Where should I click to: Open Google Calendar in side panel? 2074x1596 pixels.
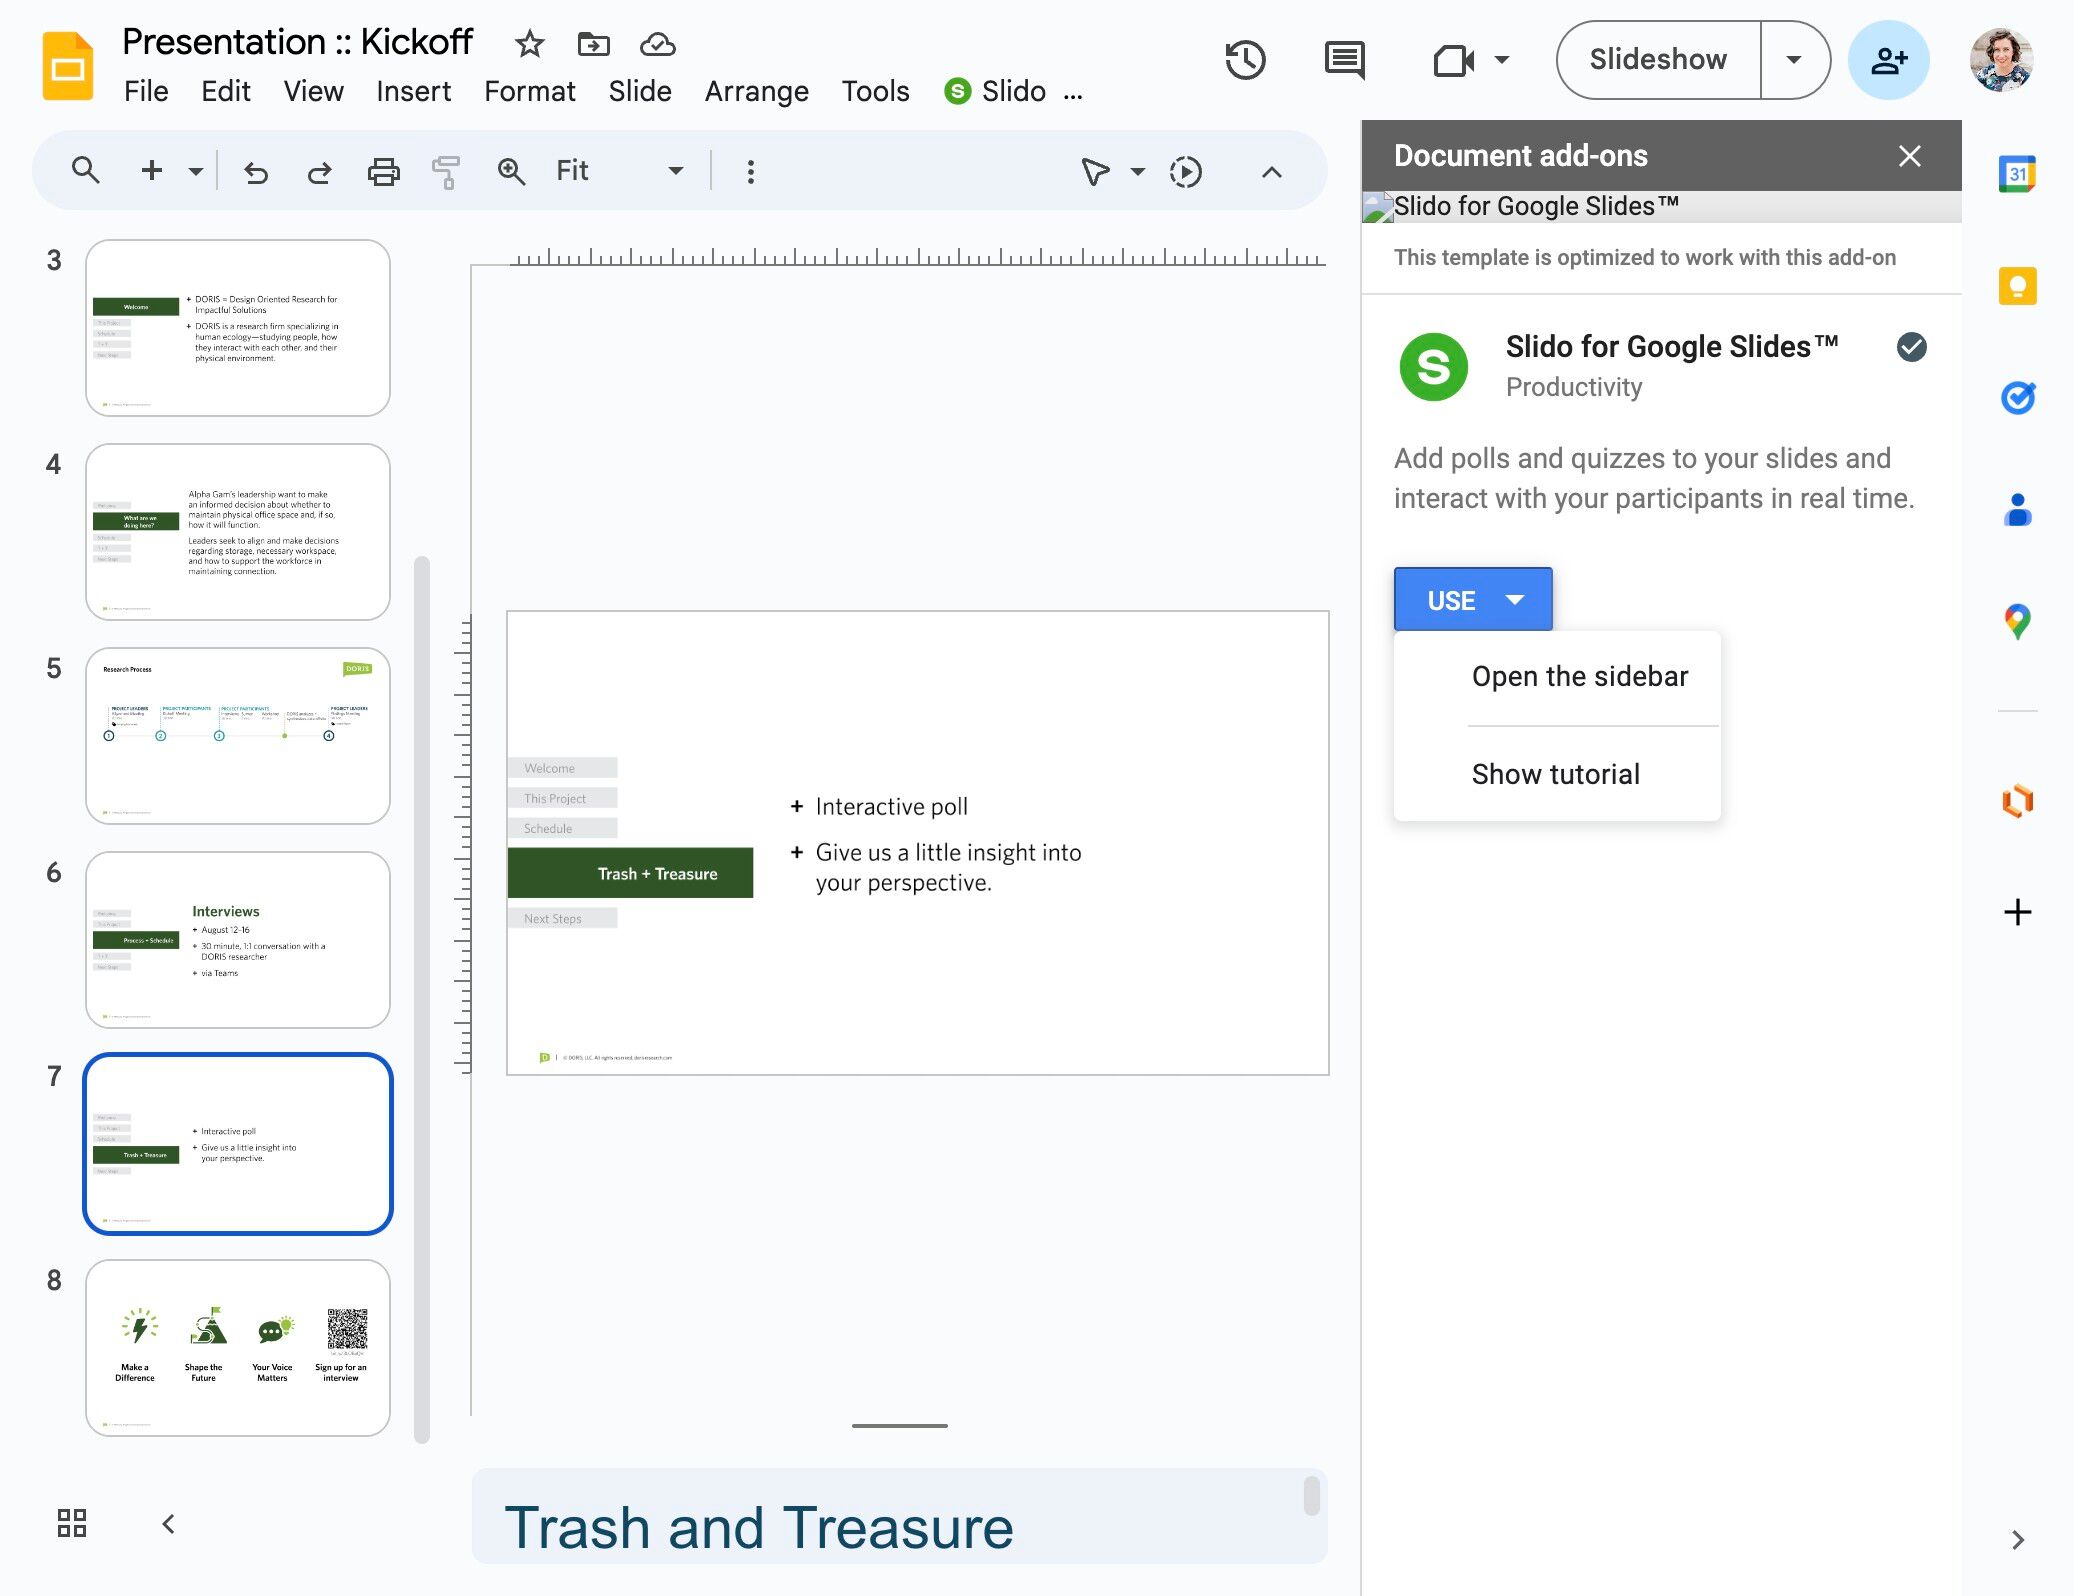(x=2017, y=174)
